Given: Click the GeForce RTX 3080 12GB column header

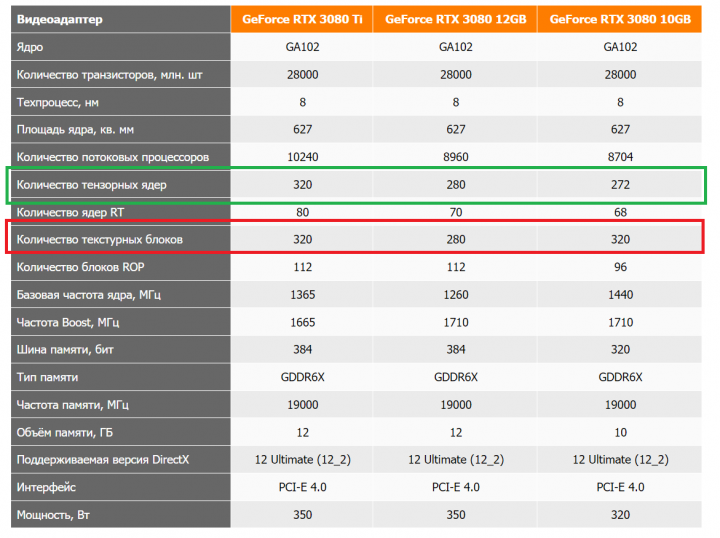Looking at the screenshot, I should coord(455,19).
